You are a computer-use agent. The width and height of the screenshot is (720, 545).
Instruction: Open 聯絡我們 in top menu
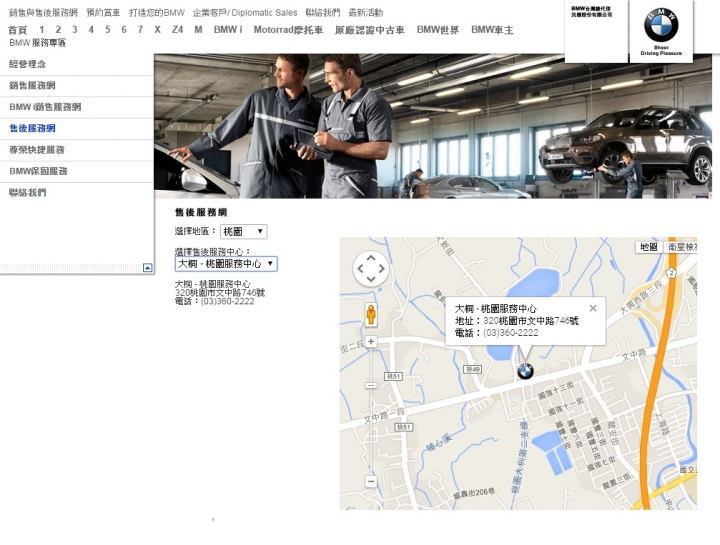point(323,13)
